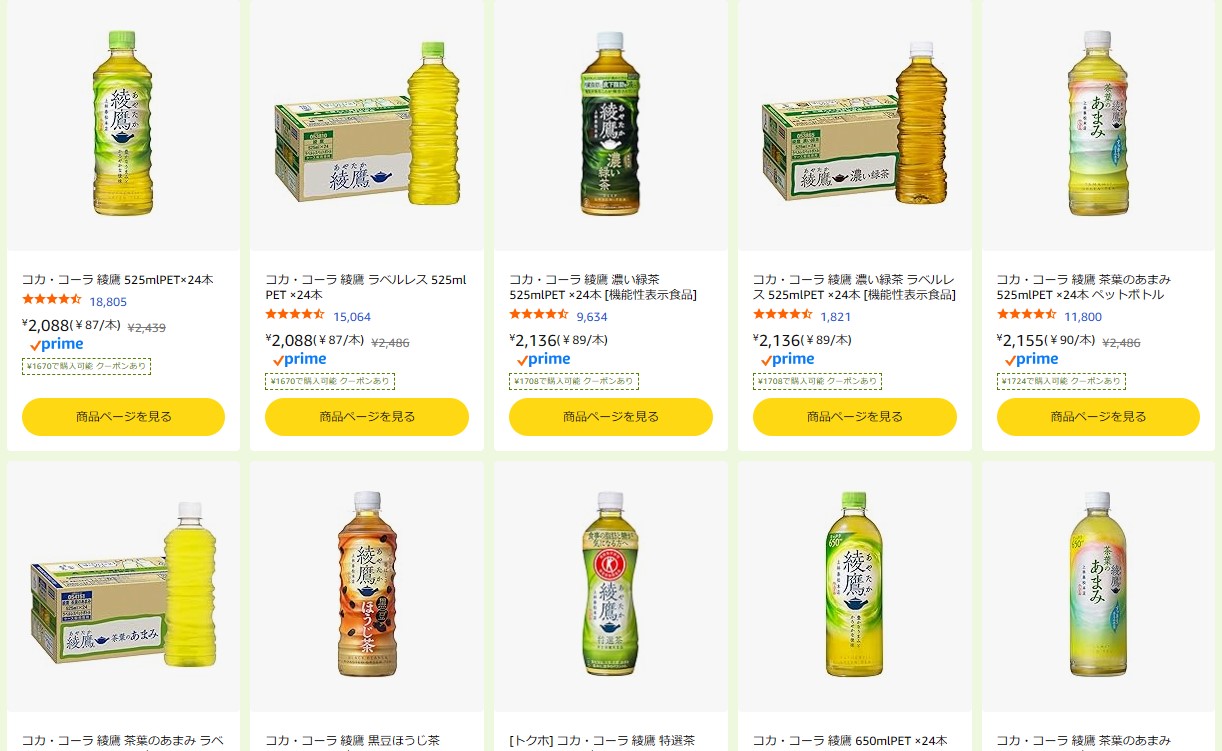
Task: Select the ¥1724 coupon badge for 茶葉のあまみ
Action: coord(1061,382)
